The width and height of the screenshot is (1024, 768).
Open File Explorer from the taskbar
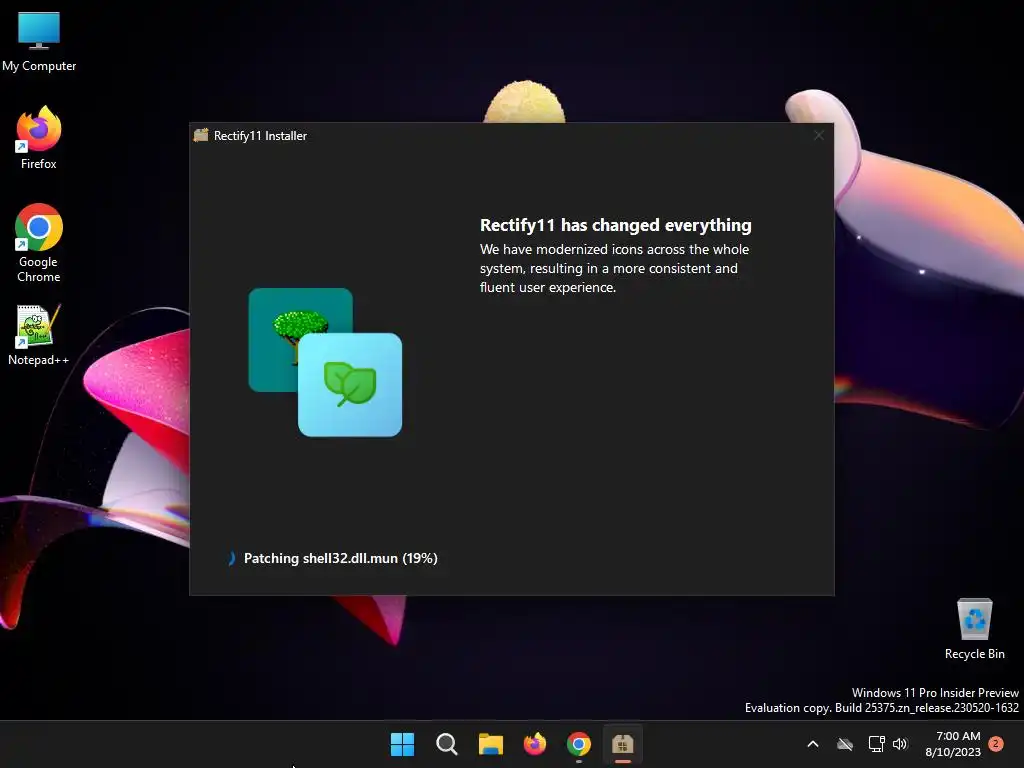(x=490, y=744)
